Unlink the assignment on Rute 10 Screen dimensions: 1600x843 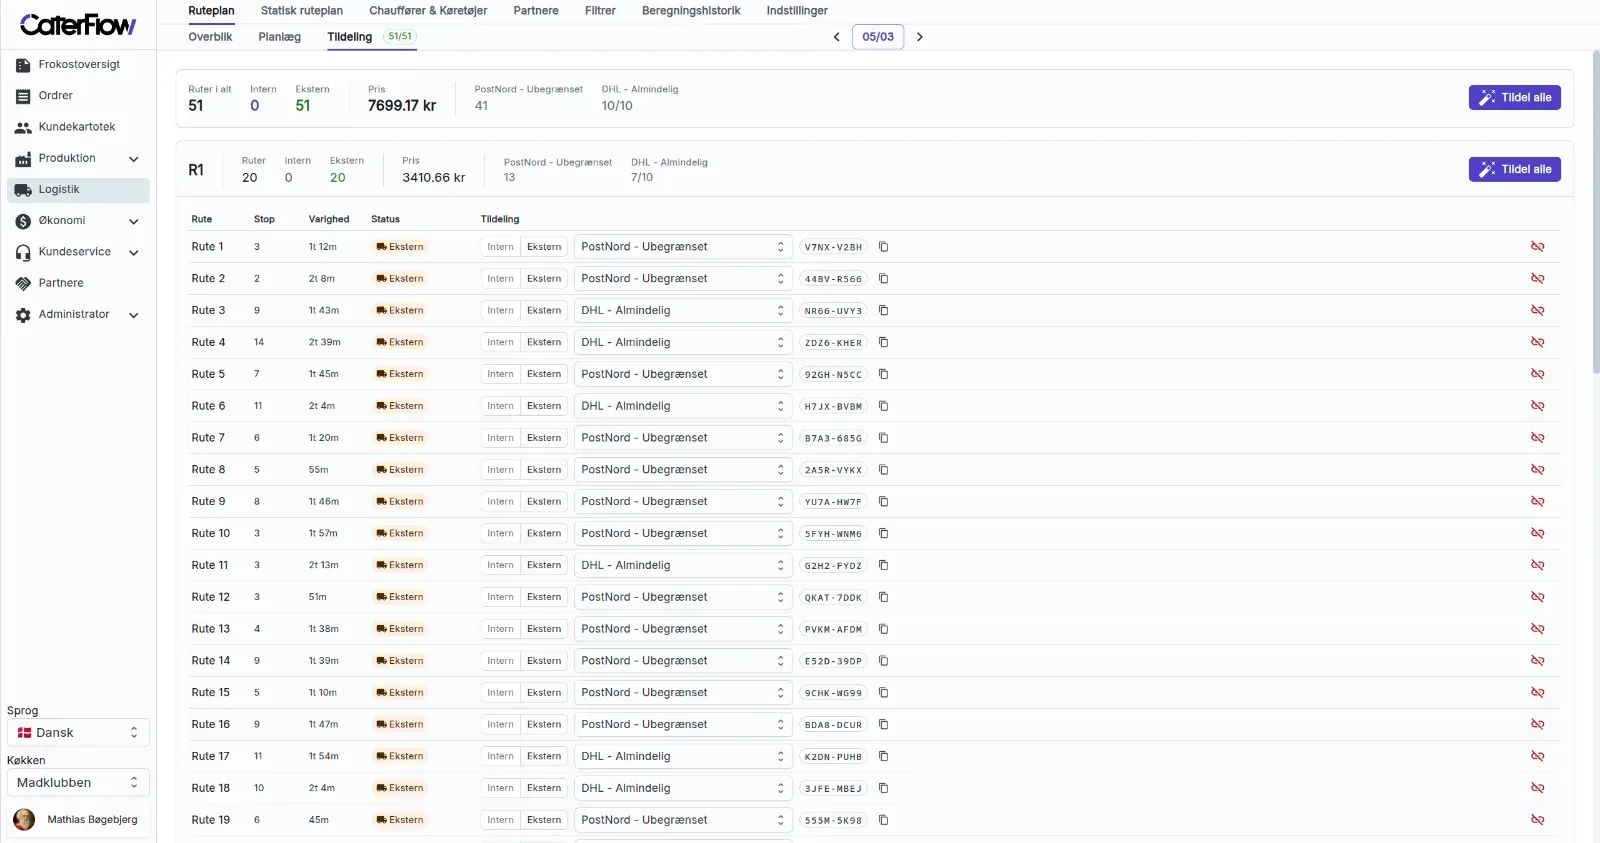[x=1537, y=533]
